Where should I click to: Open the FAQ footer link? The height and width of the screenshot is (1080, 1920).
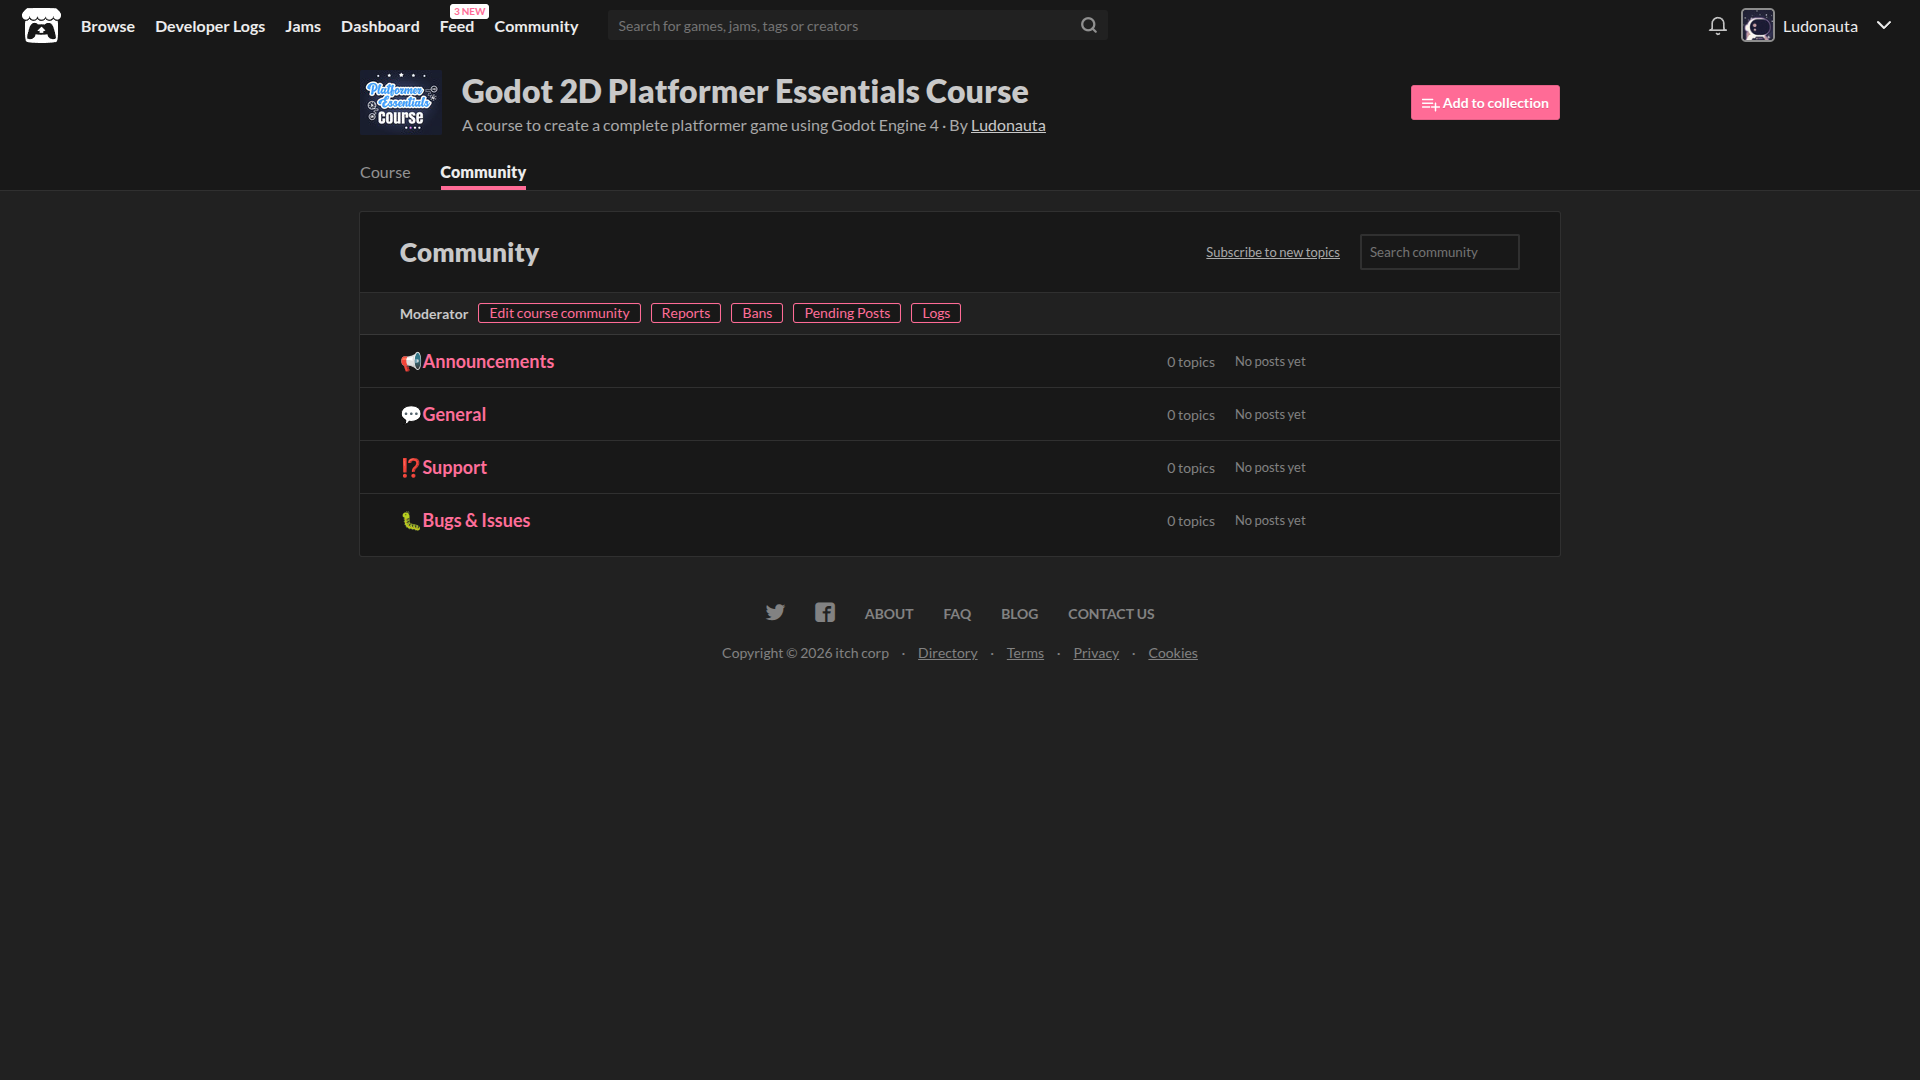coord(957,614)
